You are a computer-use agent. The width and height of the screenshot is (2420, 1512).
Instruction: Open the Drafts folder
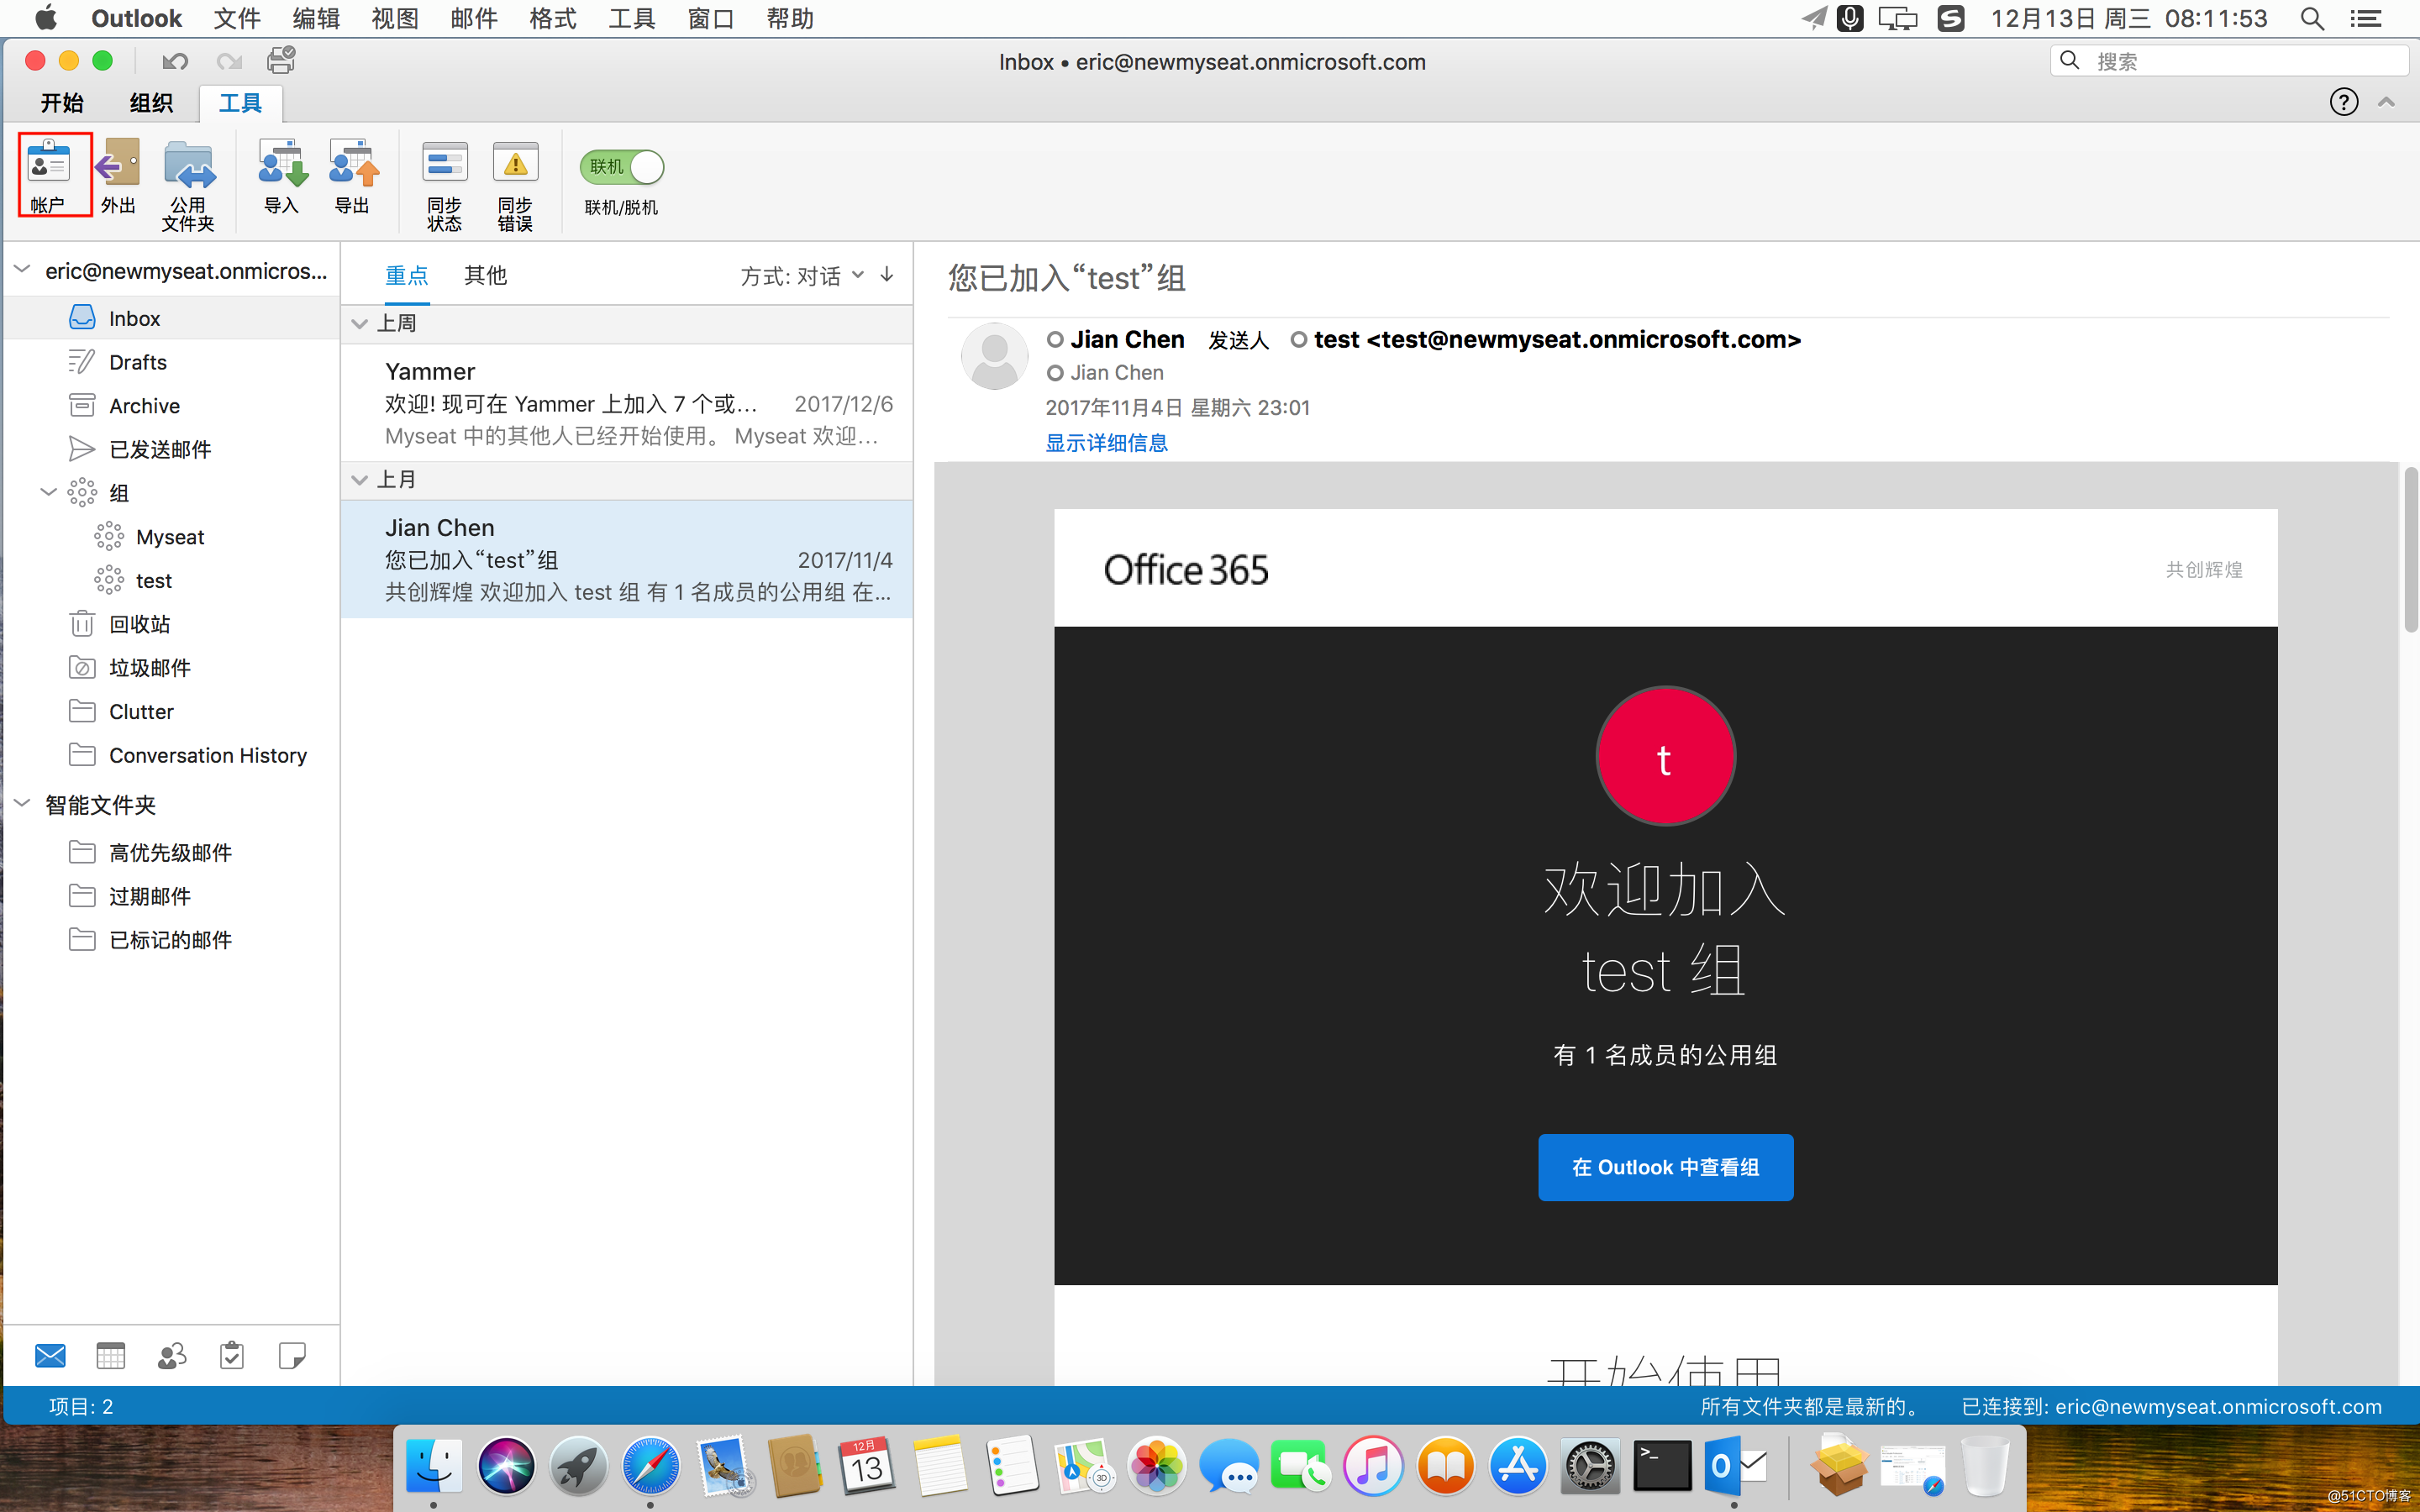click(x=172, y=362)
